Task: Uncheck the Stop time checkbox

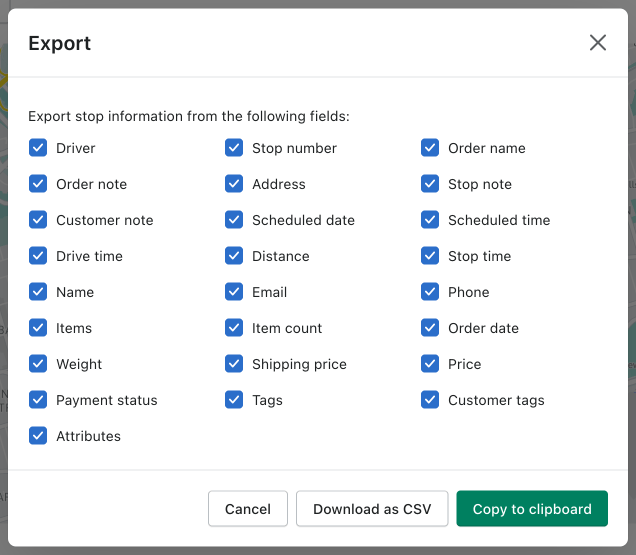Action: click(430, 256)
